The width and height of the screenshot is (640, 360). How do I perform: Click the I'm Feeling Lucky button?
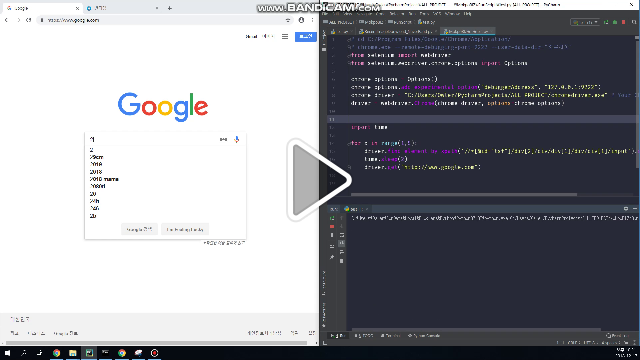click(x=185, y=229)
